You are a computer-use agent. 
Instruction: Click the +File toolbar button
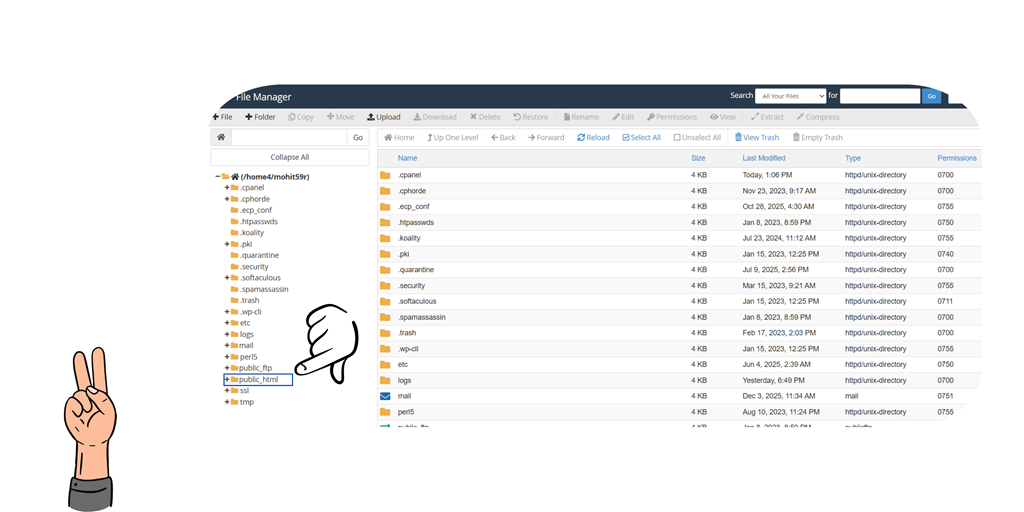(222, 117)
